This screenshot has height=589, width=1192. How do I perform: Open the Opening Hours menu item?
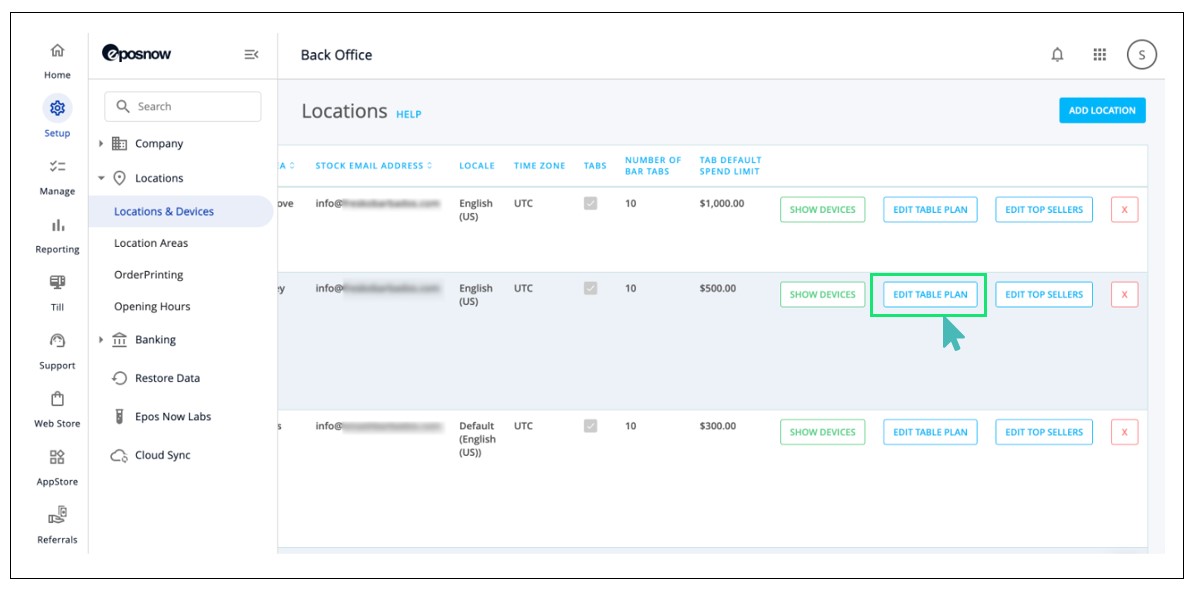(152, 307)
